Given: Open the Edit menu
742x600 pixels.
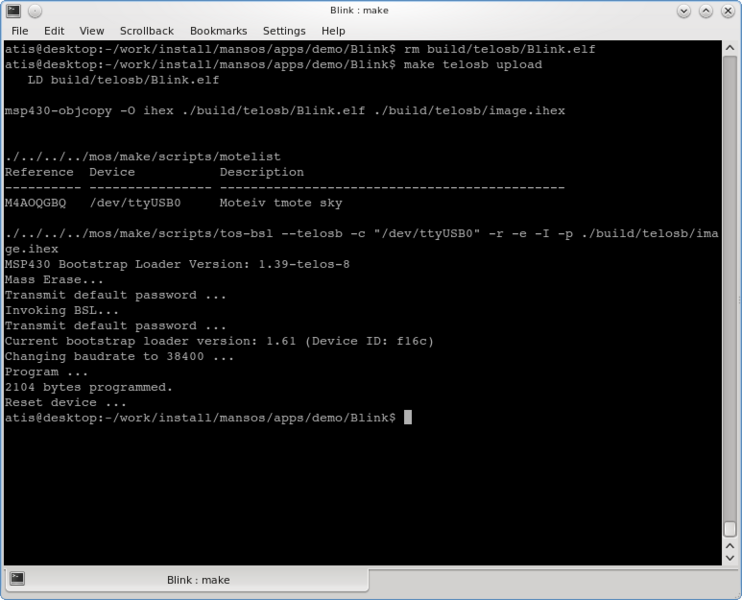Looking at the screenshot, I should pos(53,31).
